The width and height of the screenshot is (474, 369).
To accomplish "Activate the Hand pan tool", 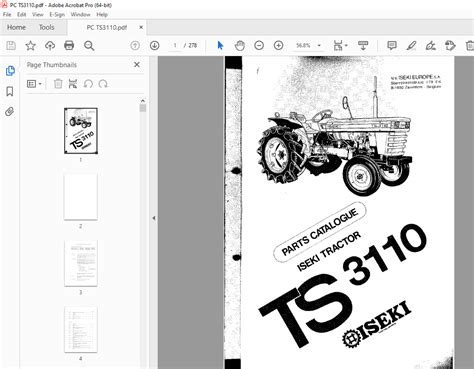I will 240,45.
